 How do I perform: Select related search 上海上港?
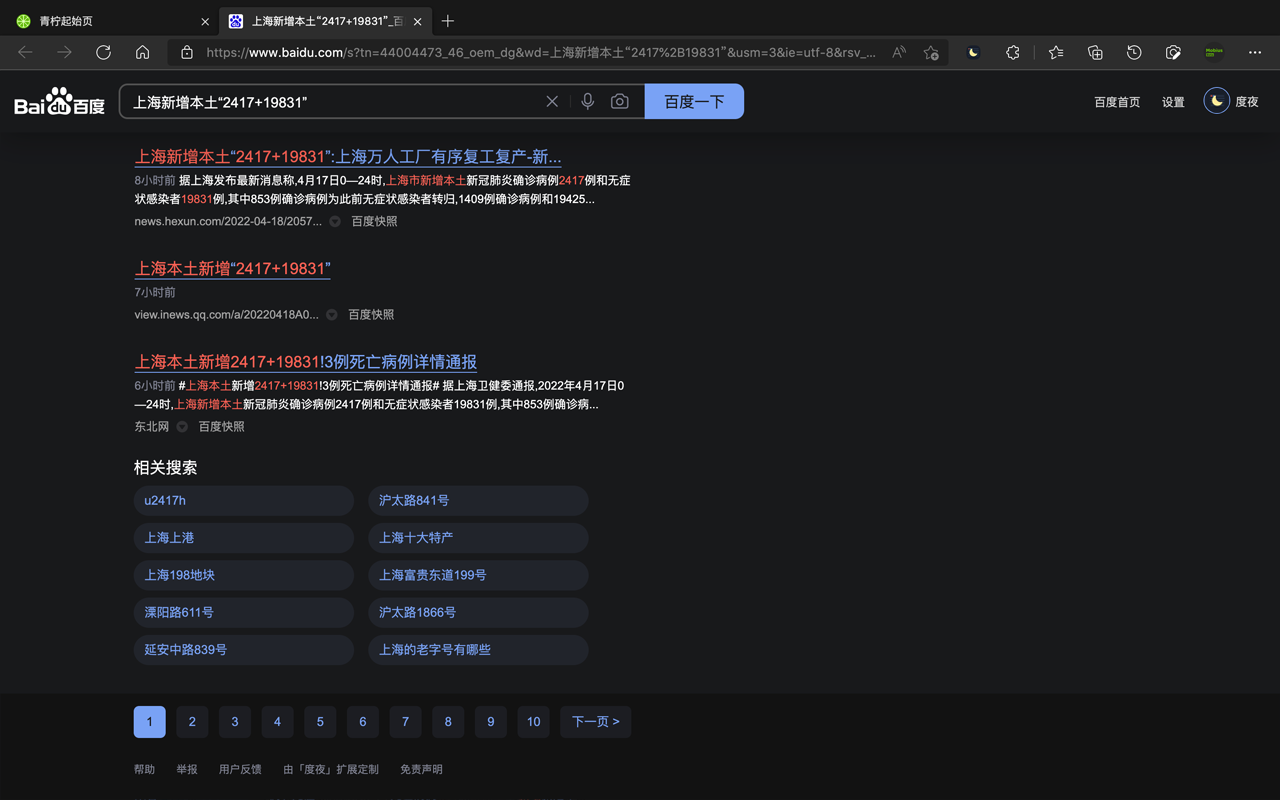pos(244,538)
